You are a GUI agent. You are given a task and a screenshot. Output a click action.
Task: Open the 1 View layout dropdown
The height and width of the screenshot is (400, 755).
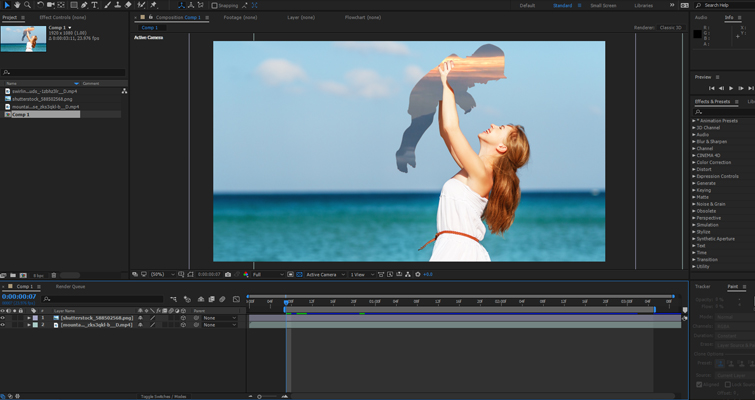click(362, 274)
